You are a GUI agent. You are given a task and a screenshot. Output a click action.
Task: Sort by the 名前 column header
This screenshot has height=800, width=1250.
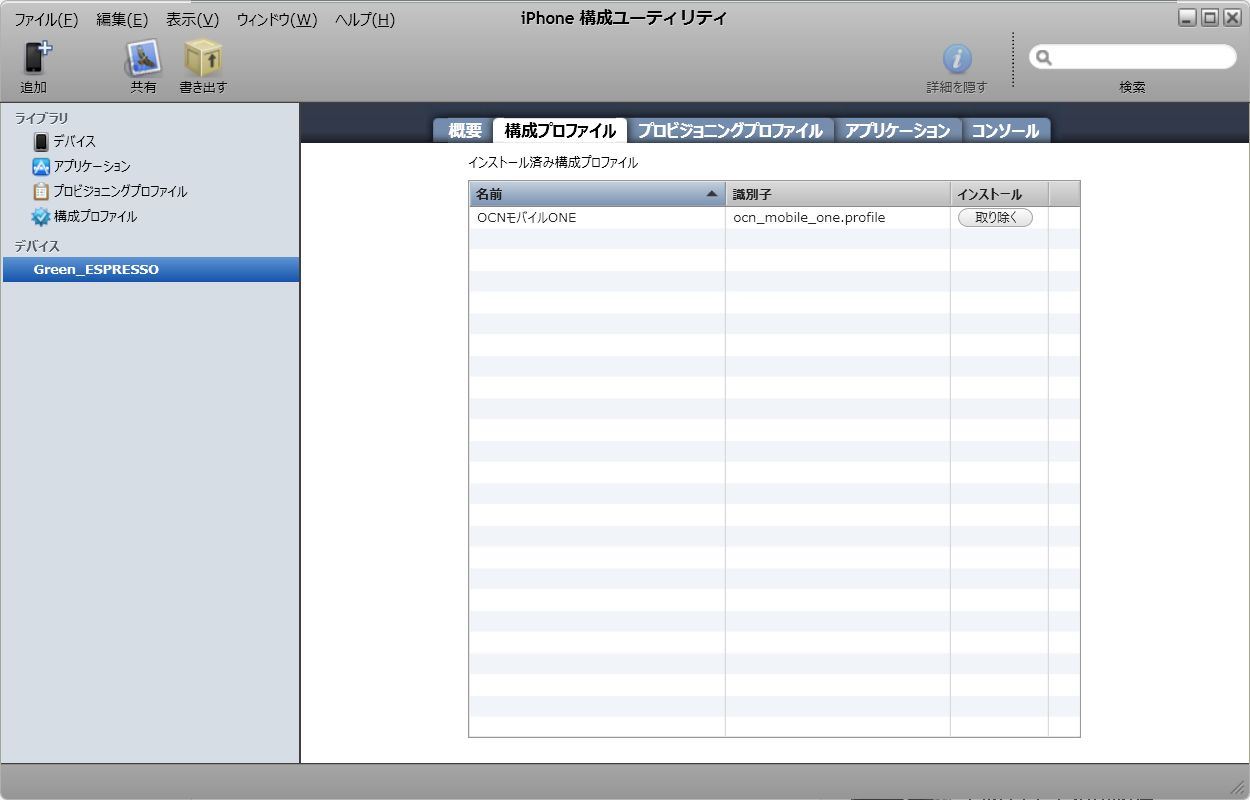[x=597, y=194]
